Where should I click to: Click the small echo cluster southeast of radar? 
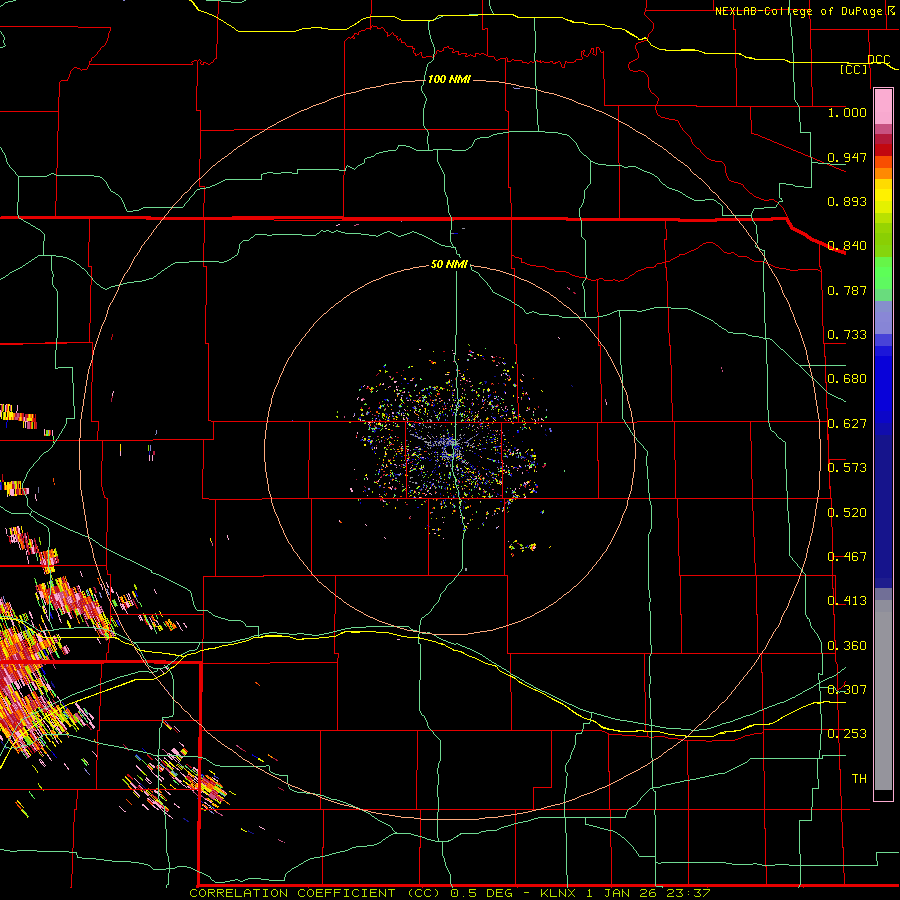pyautogui.click(x=523, y=546)
